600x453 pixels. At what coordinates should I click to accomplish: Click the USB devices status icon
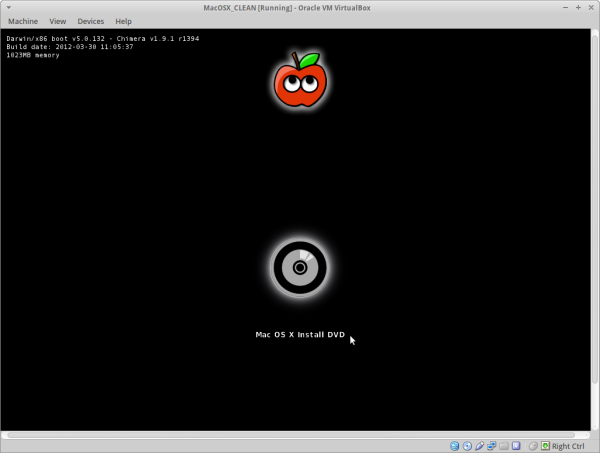tap(479, 446)
